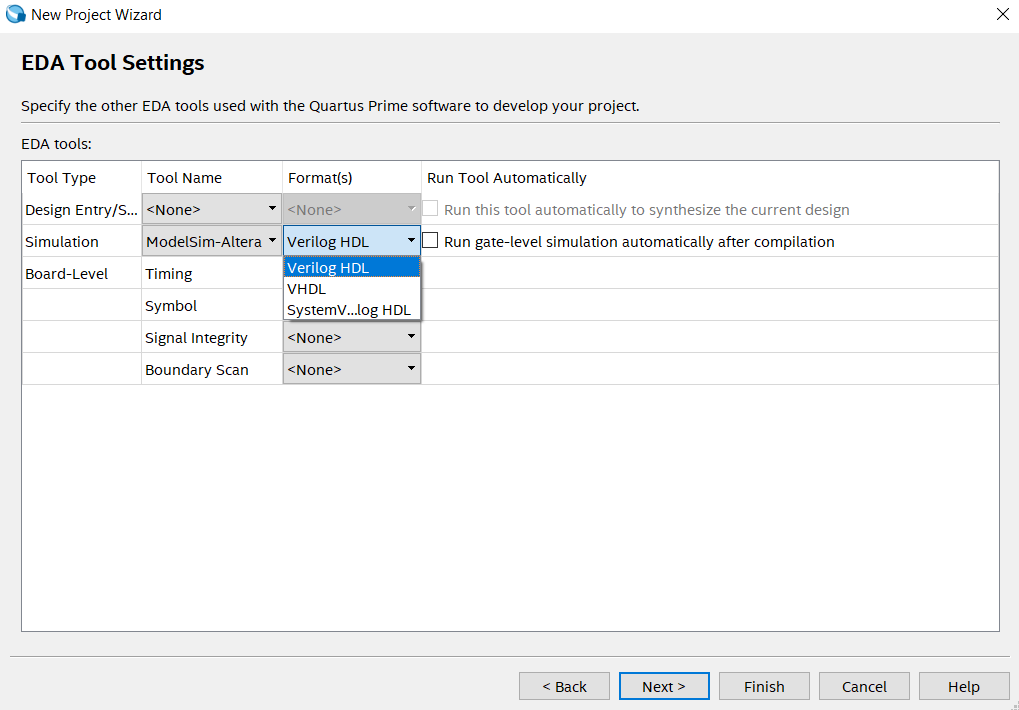Open the disabled Design Entry format dropdown
Viewport: 1019px width, 710px height.
coord(351,210)
